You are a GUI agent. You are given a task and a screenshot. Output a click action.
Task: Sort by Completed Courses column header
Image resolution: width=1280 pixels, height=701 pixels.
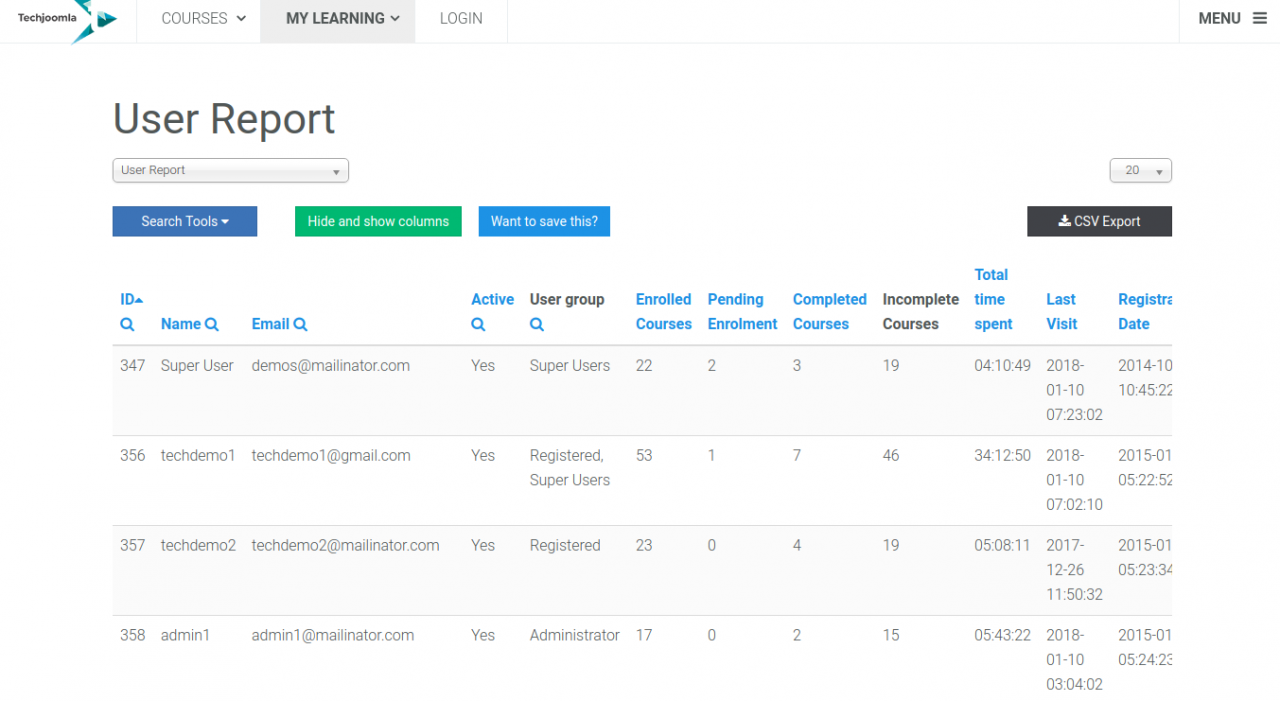coord(829,311)
